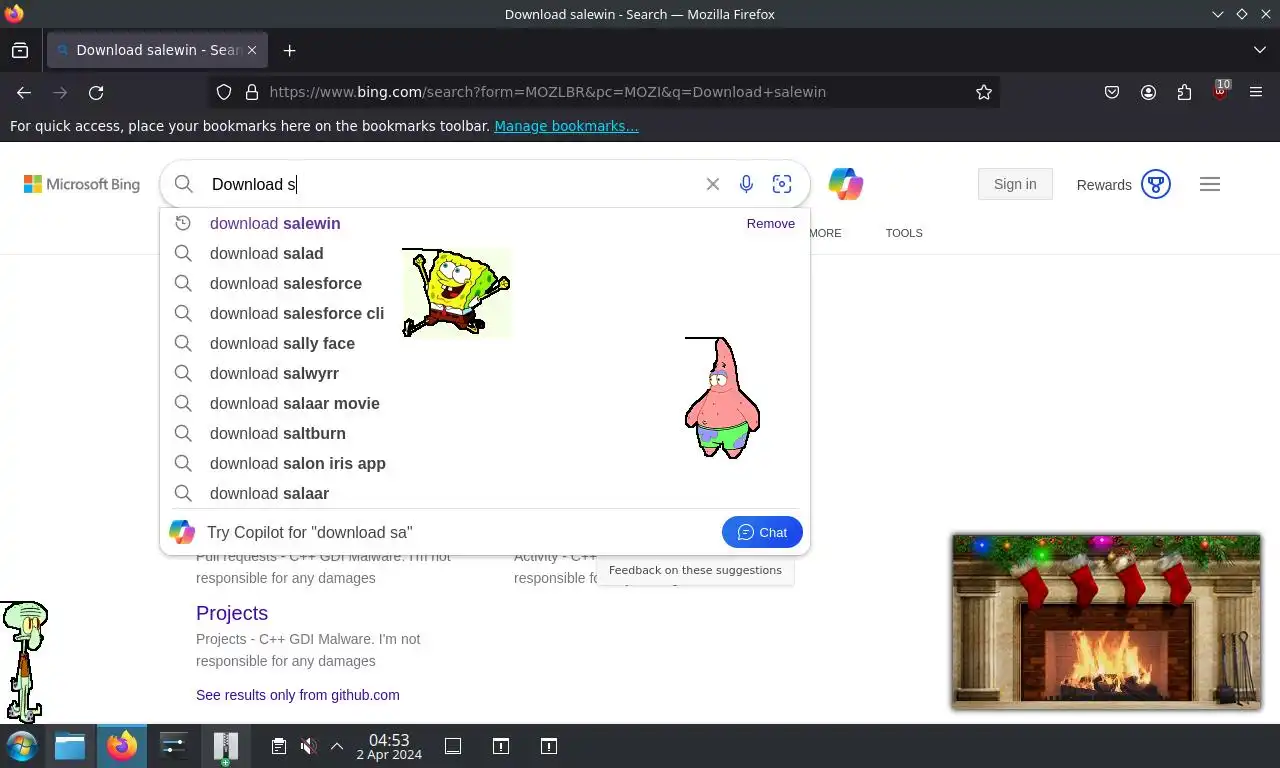Image resolution: width=1280 pixels, height=768 pixels.
Task: Reload the current Bing page
Action: pyautogui.click(x=96, y=92)
